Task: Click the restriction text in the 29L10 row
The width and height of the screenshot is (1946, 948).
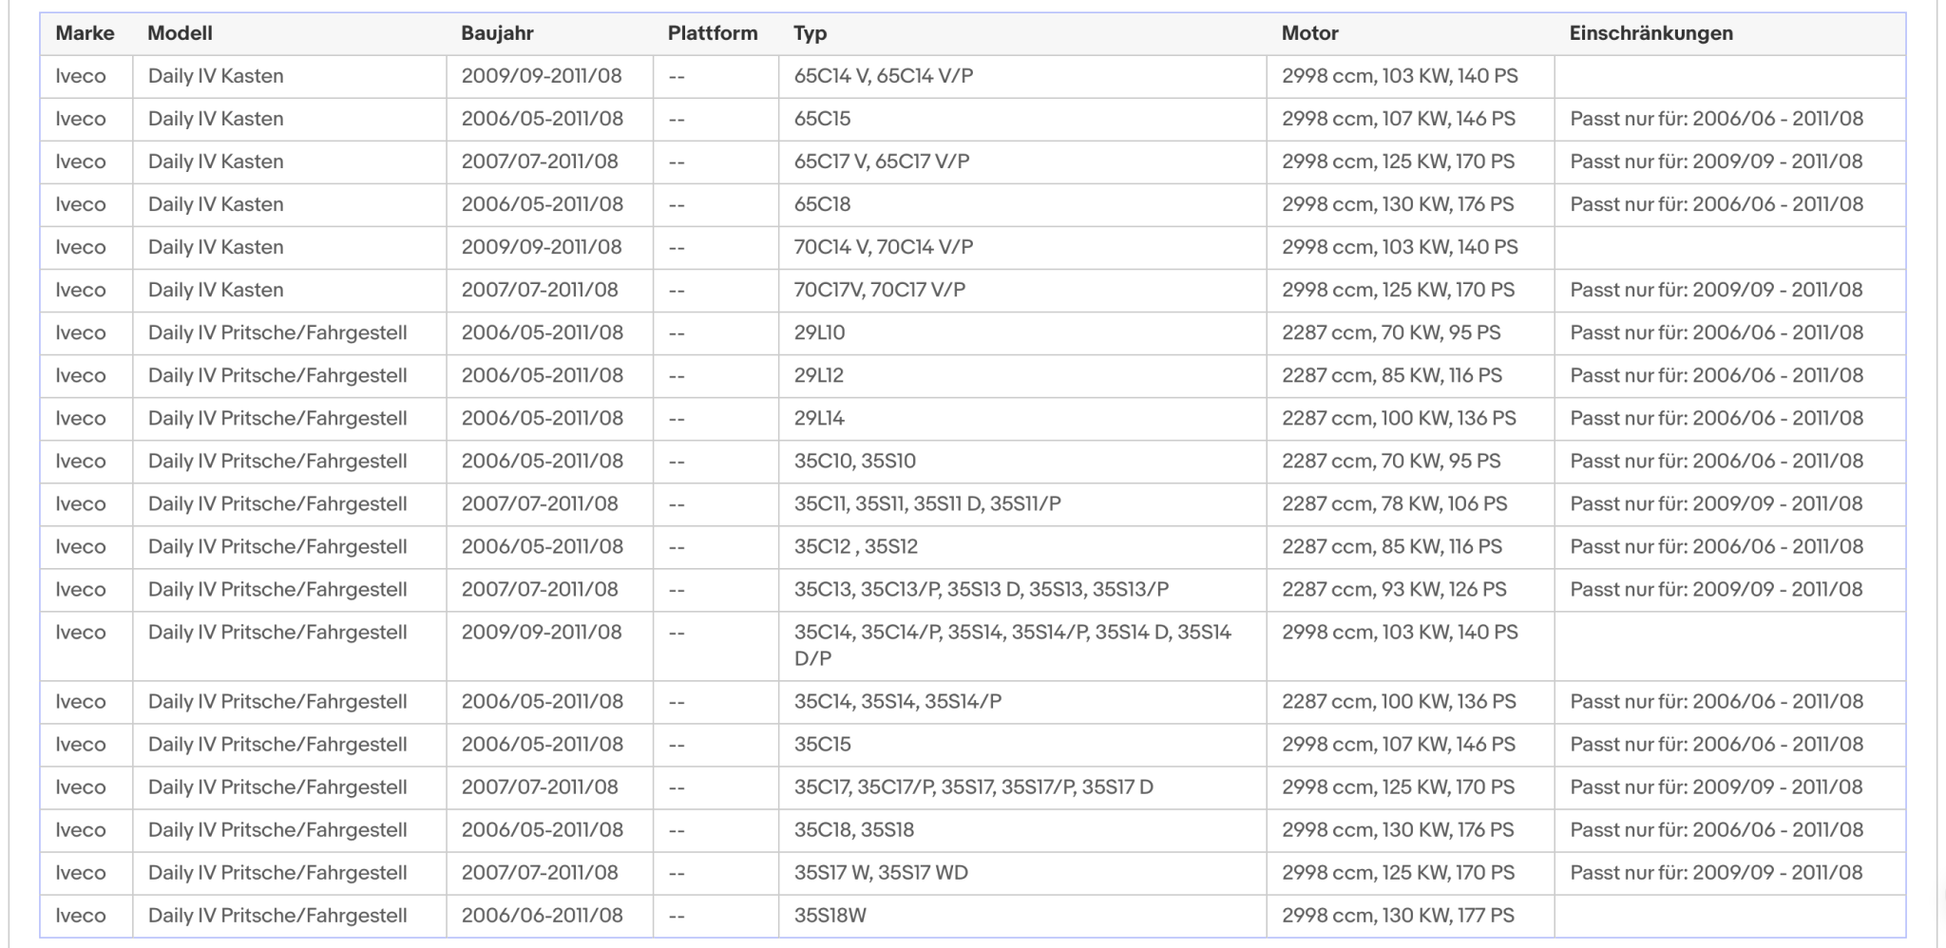Action: coord(1717,333)
